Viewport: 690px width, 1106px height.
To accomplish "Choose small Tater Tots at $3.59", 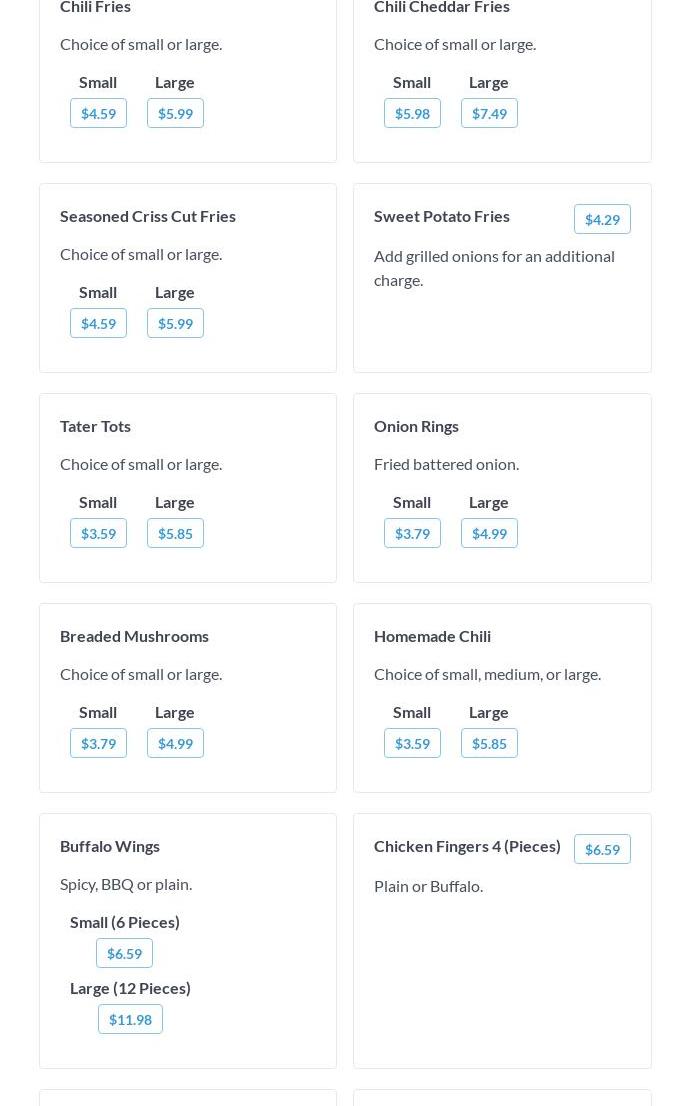I will pos(98,533).
